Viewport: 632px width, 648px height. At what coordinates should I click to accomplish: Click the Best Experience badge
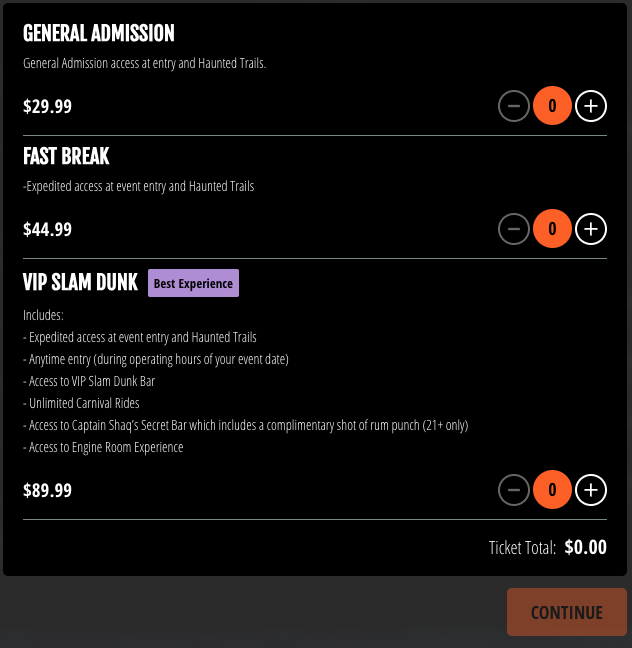(x=193, y=283)
